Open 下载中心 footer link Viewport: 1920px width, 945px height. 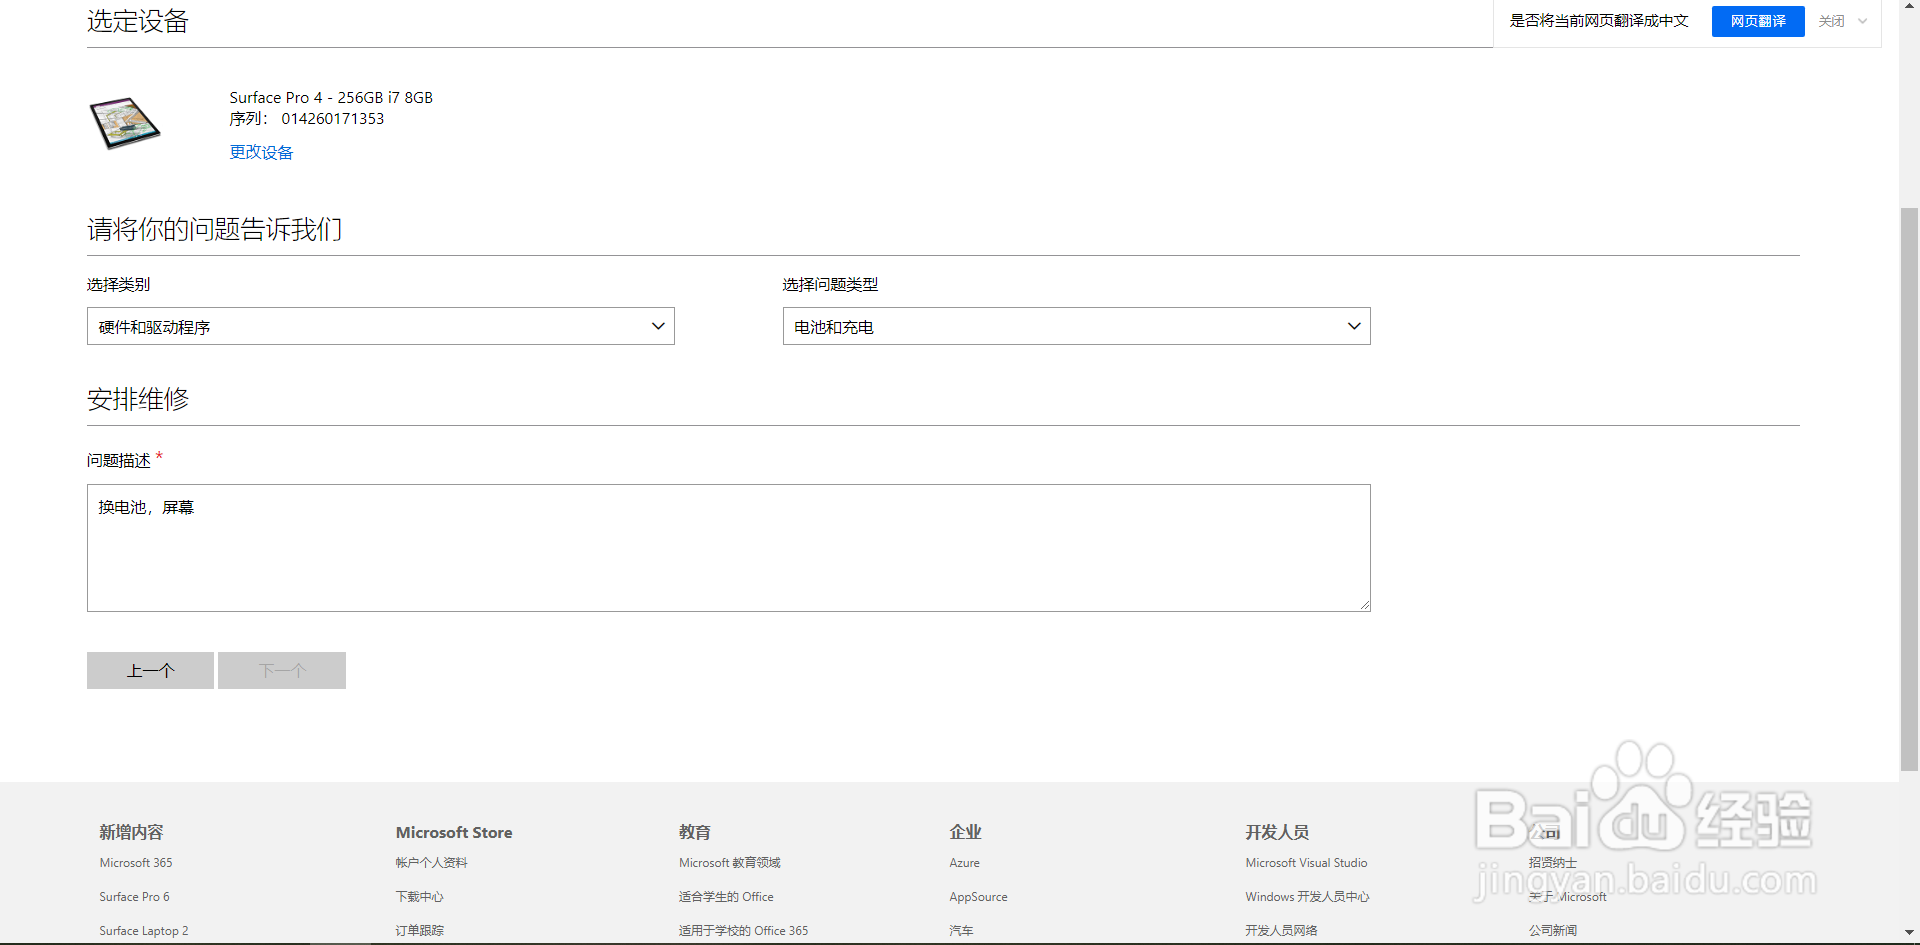coord(419,896)
